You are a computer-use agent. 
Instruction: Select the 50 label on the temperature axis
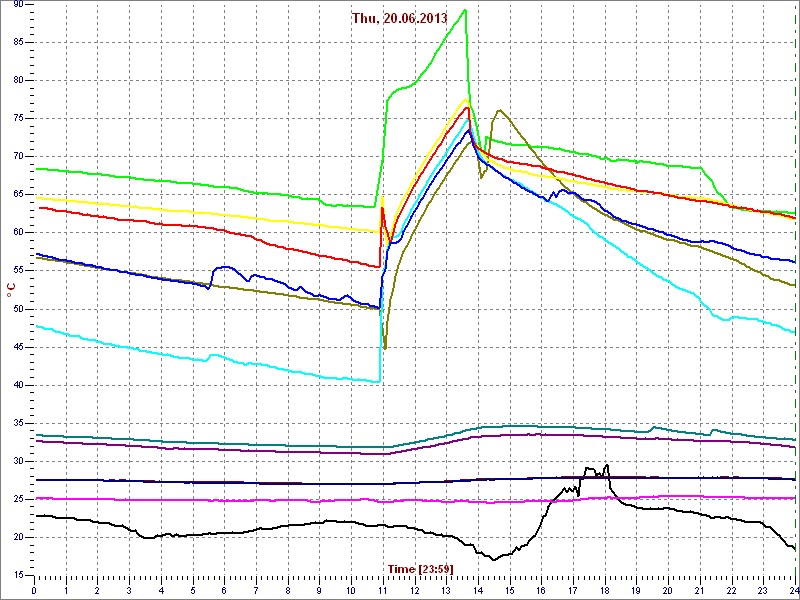pos(16,309)
